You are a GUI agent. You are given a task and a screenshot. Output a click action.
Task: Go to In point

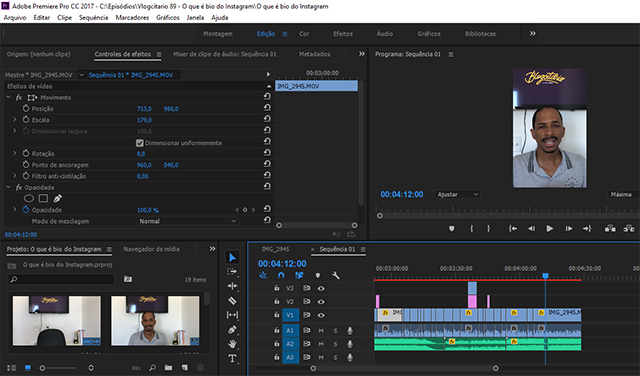point(513,229)
